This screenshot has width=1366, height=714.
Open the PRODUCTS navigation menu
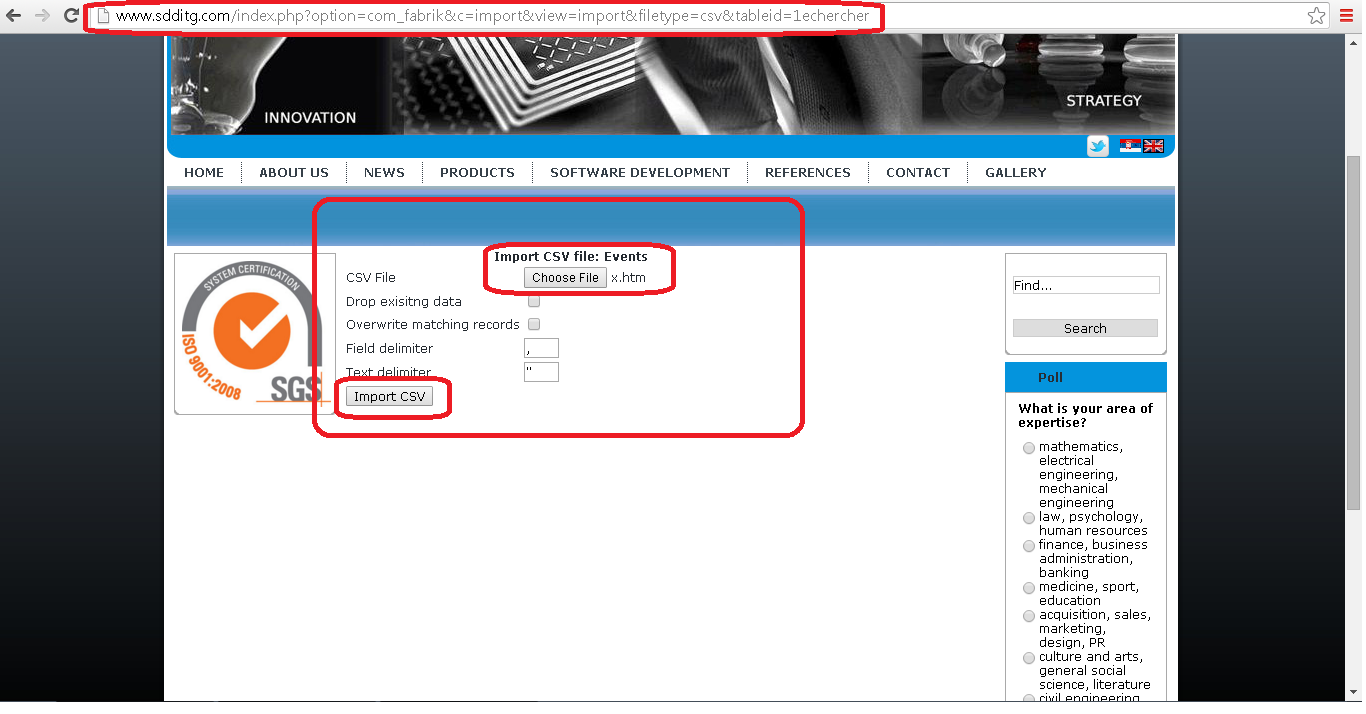tap(476, 172)
